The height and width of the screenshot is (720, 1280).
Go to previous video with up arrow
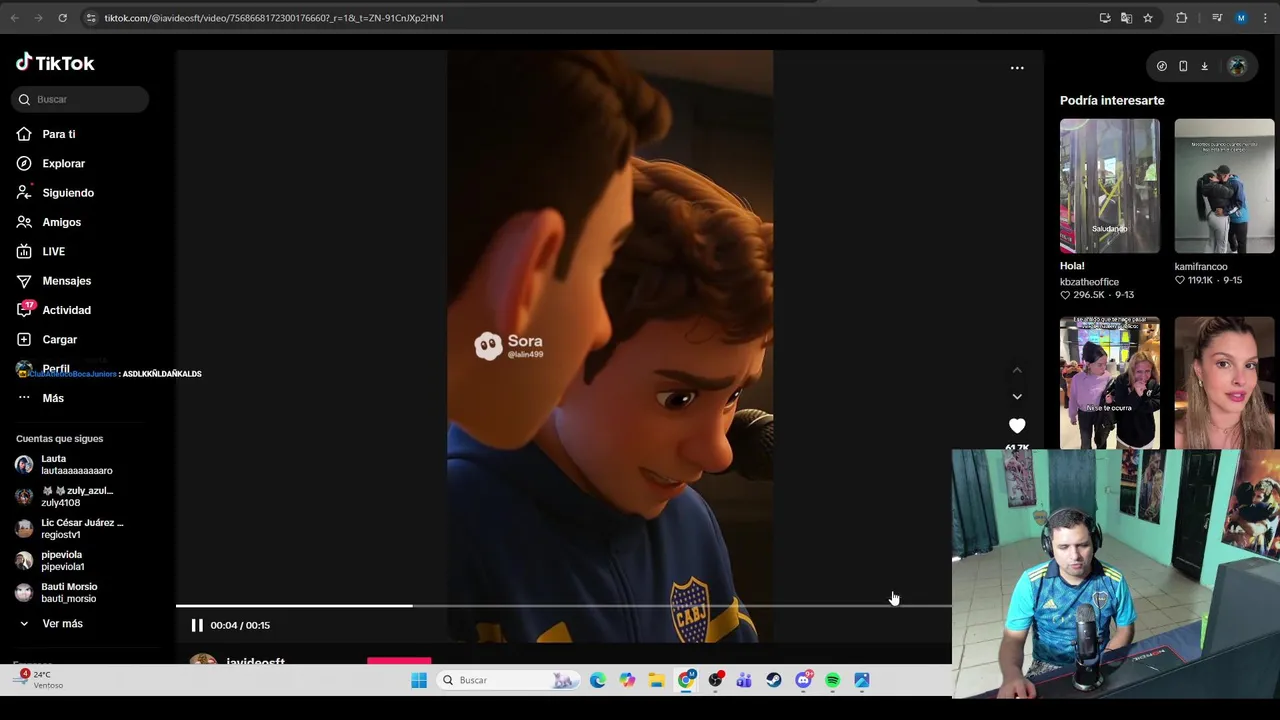1017,370
